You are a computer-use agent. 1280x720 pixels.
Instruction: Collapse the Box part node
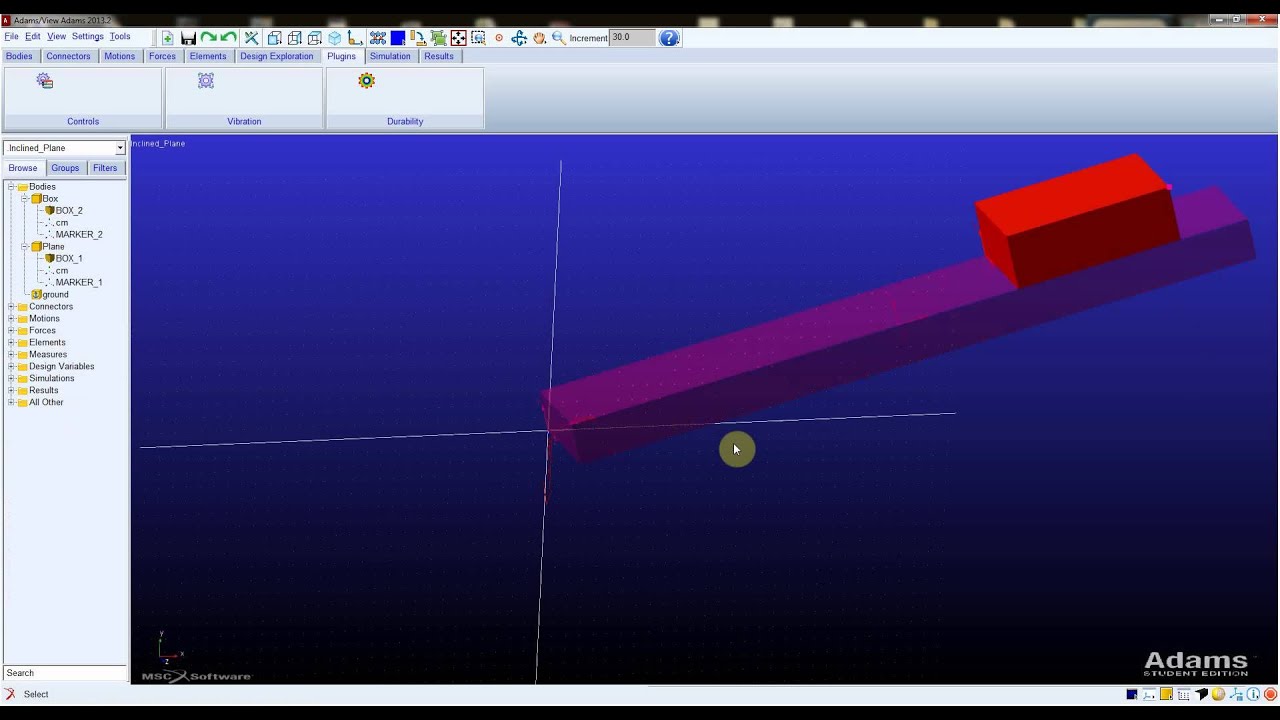pos(24,199)
